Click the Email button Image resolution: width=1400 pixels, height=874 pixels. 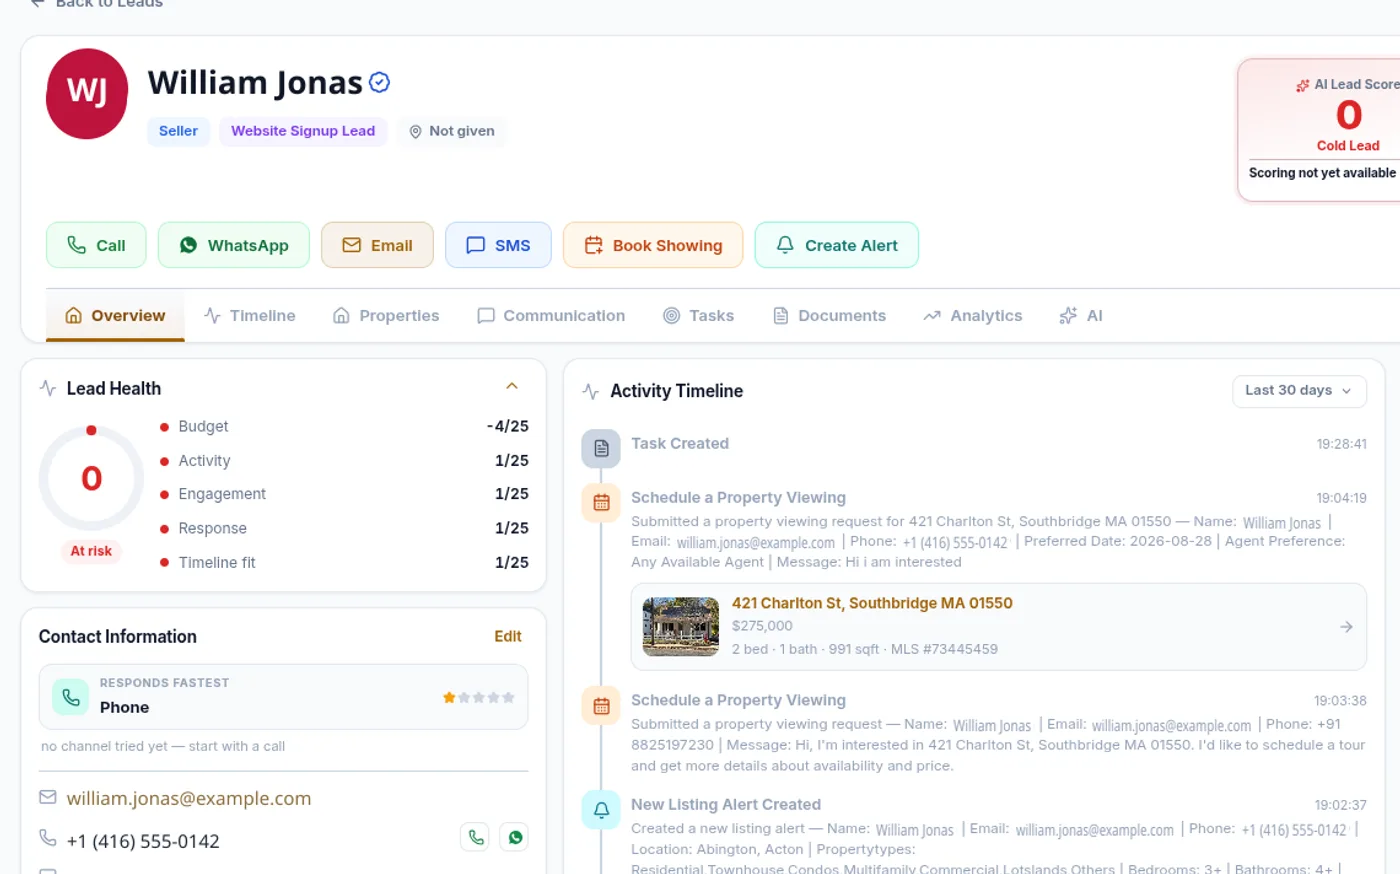point(377,245)
